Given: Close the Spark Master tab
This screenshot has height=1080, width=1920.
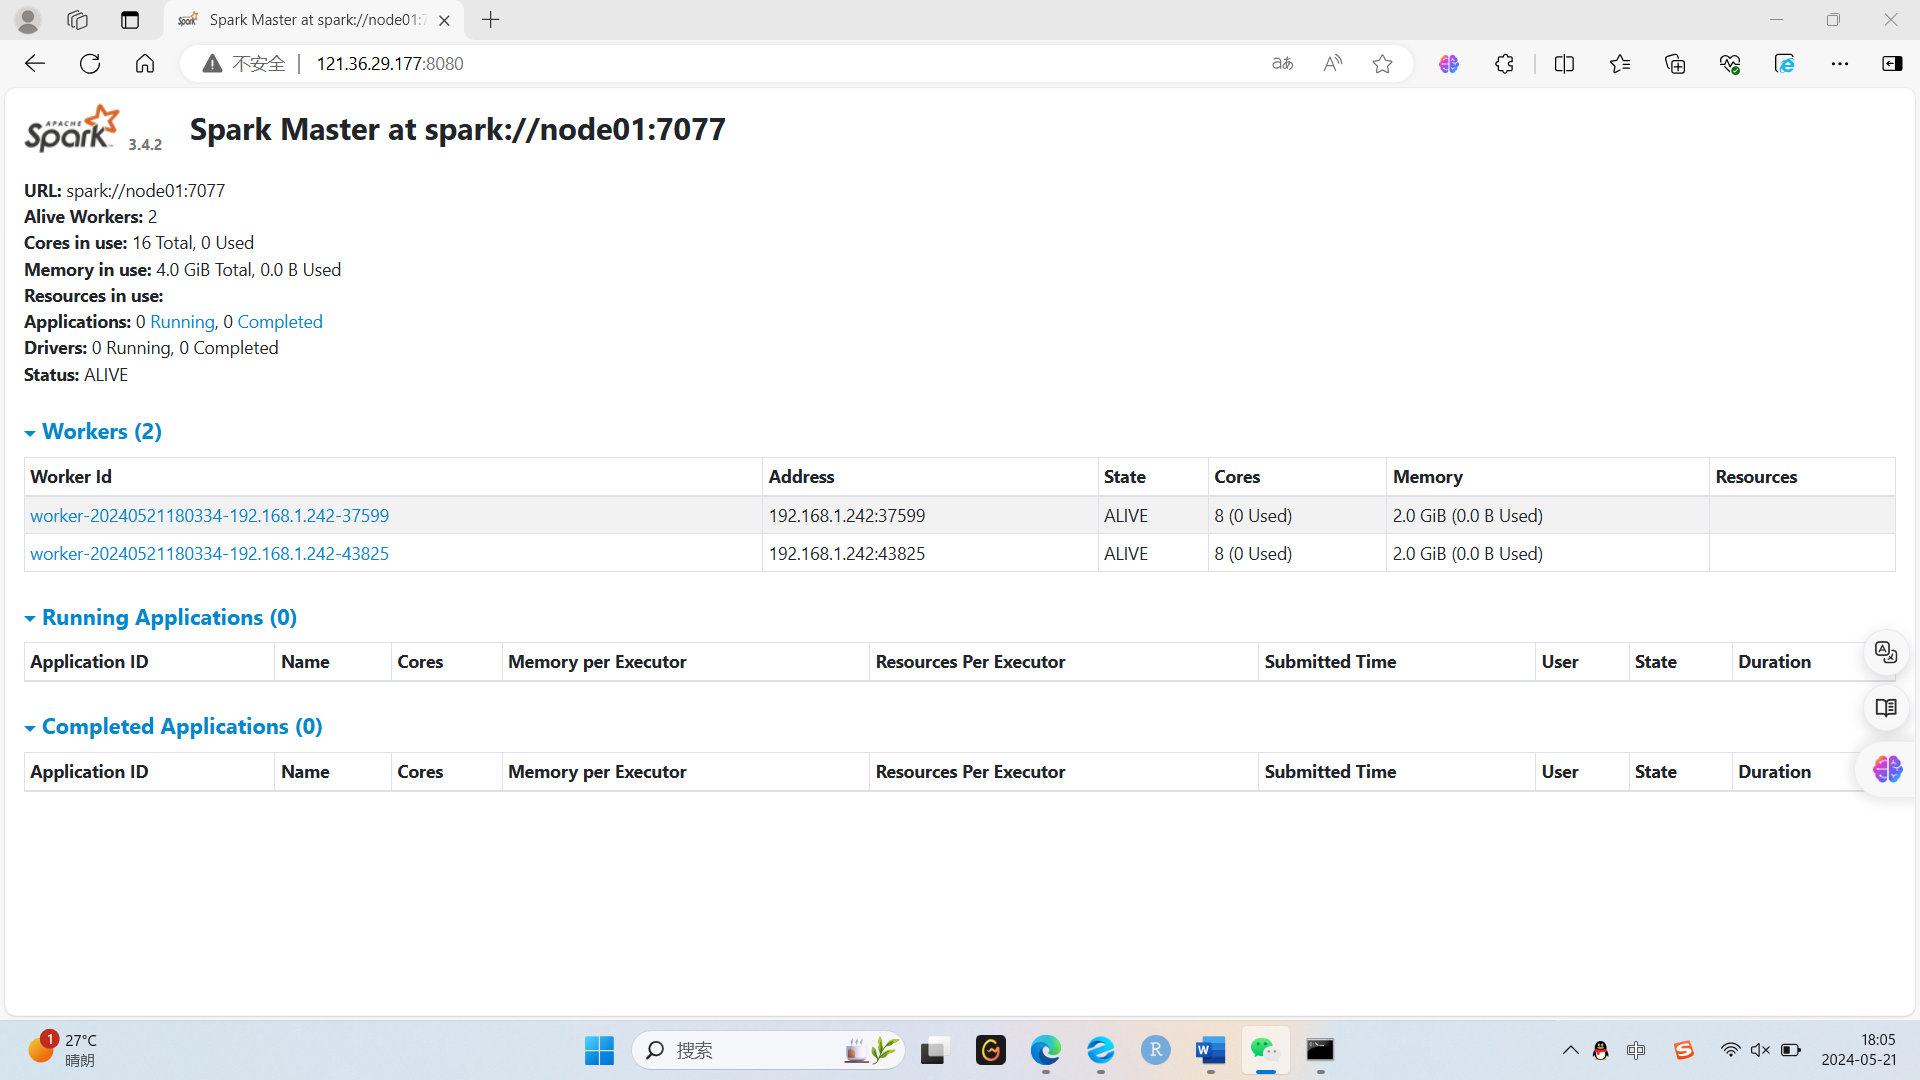Looking at the screenshot, I should [x=444, y=20].
